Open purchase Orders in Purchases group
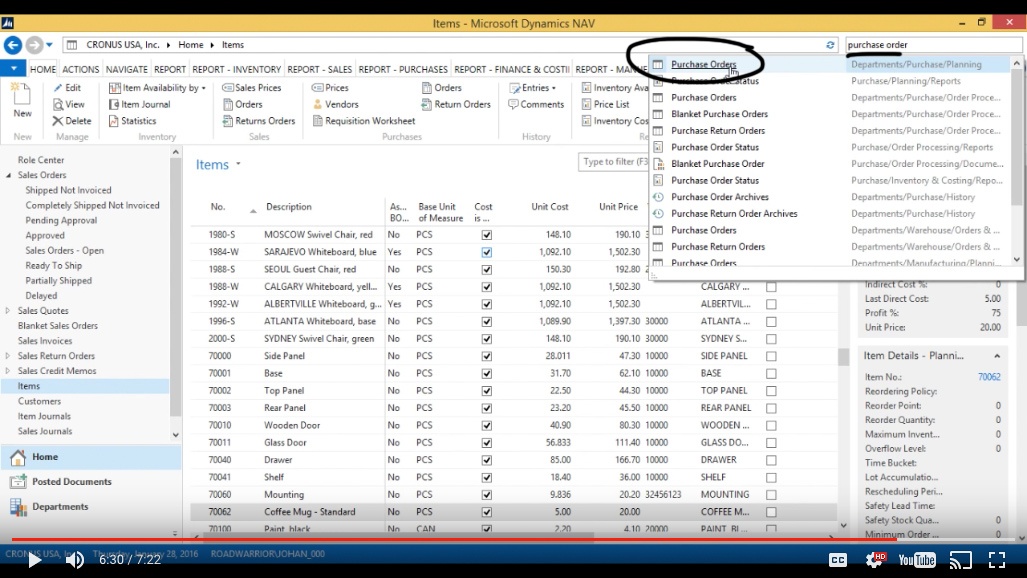Viewport: 1027px width, 578px height. click(441, 88)
